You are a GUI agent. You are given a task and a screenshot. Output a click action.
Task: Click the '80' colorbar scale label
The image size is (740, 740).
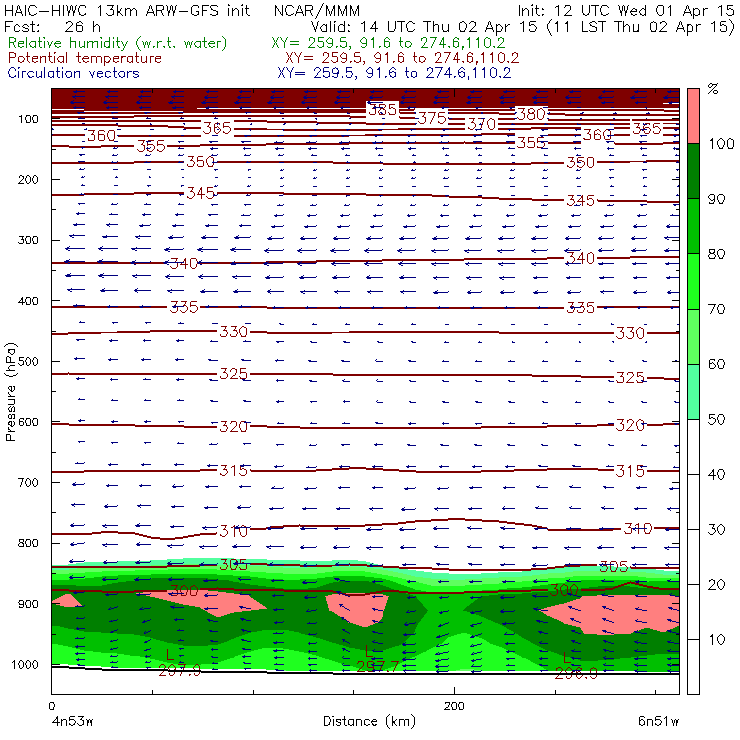(716, 254)
